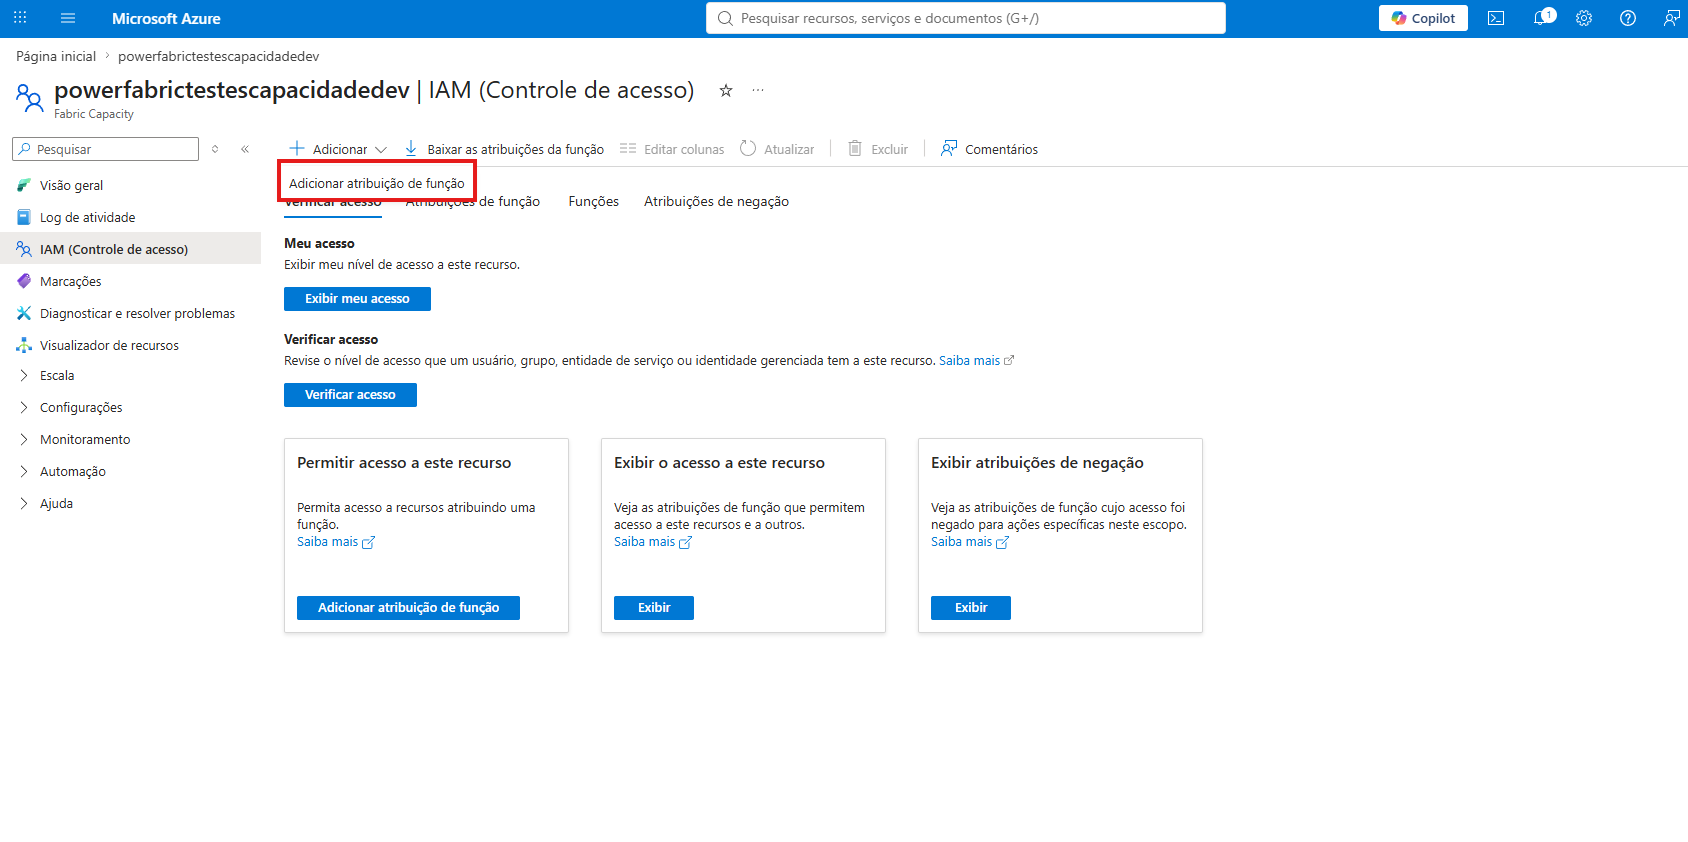1688x842 pixels.
Task: Switch to the Funções tab
Action: tap(594, 201)
